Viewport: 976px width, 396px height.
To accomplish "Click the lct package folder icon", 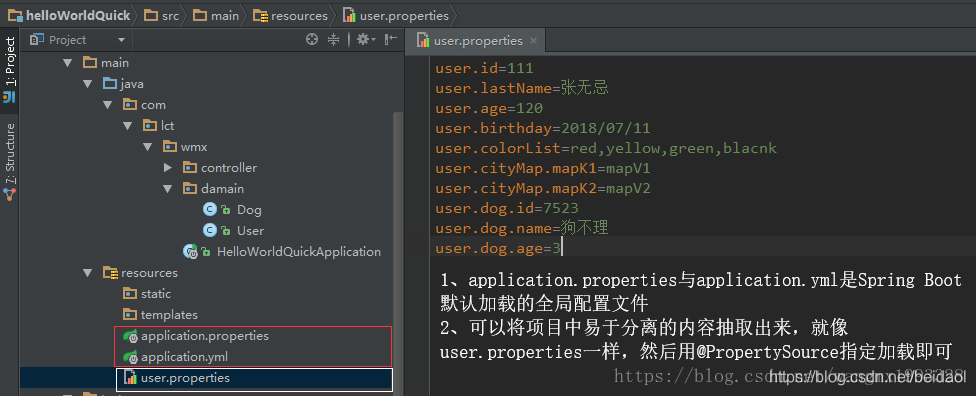I will click(x=150, y=126).
